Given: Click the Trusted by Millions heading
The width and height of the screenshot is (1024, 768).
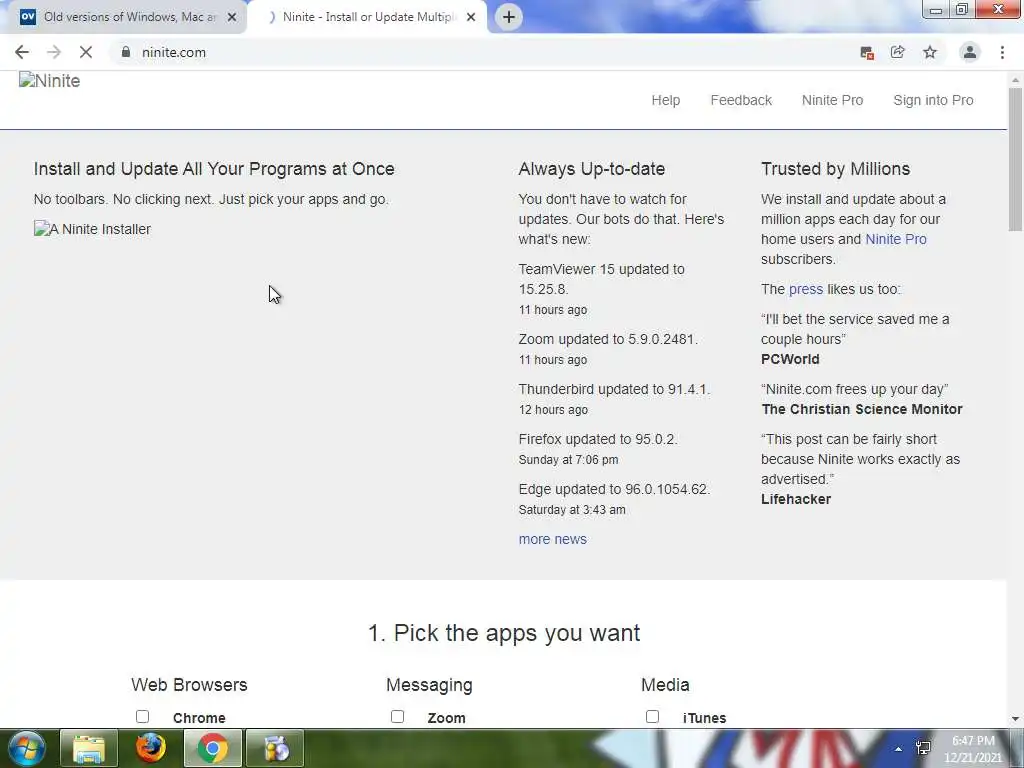Looking at the screenshot, I should pyautogui.click(x=835, y=169).
